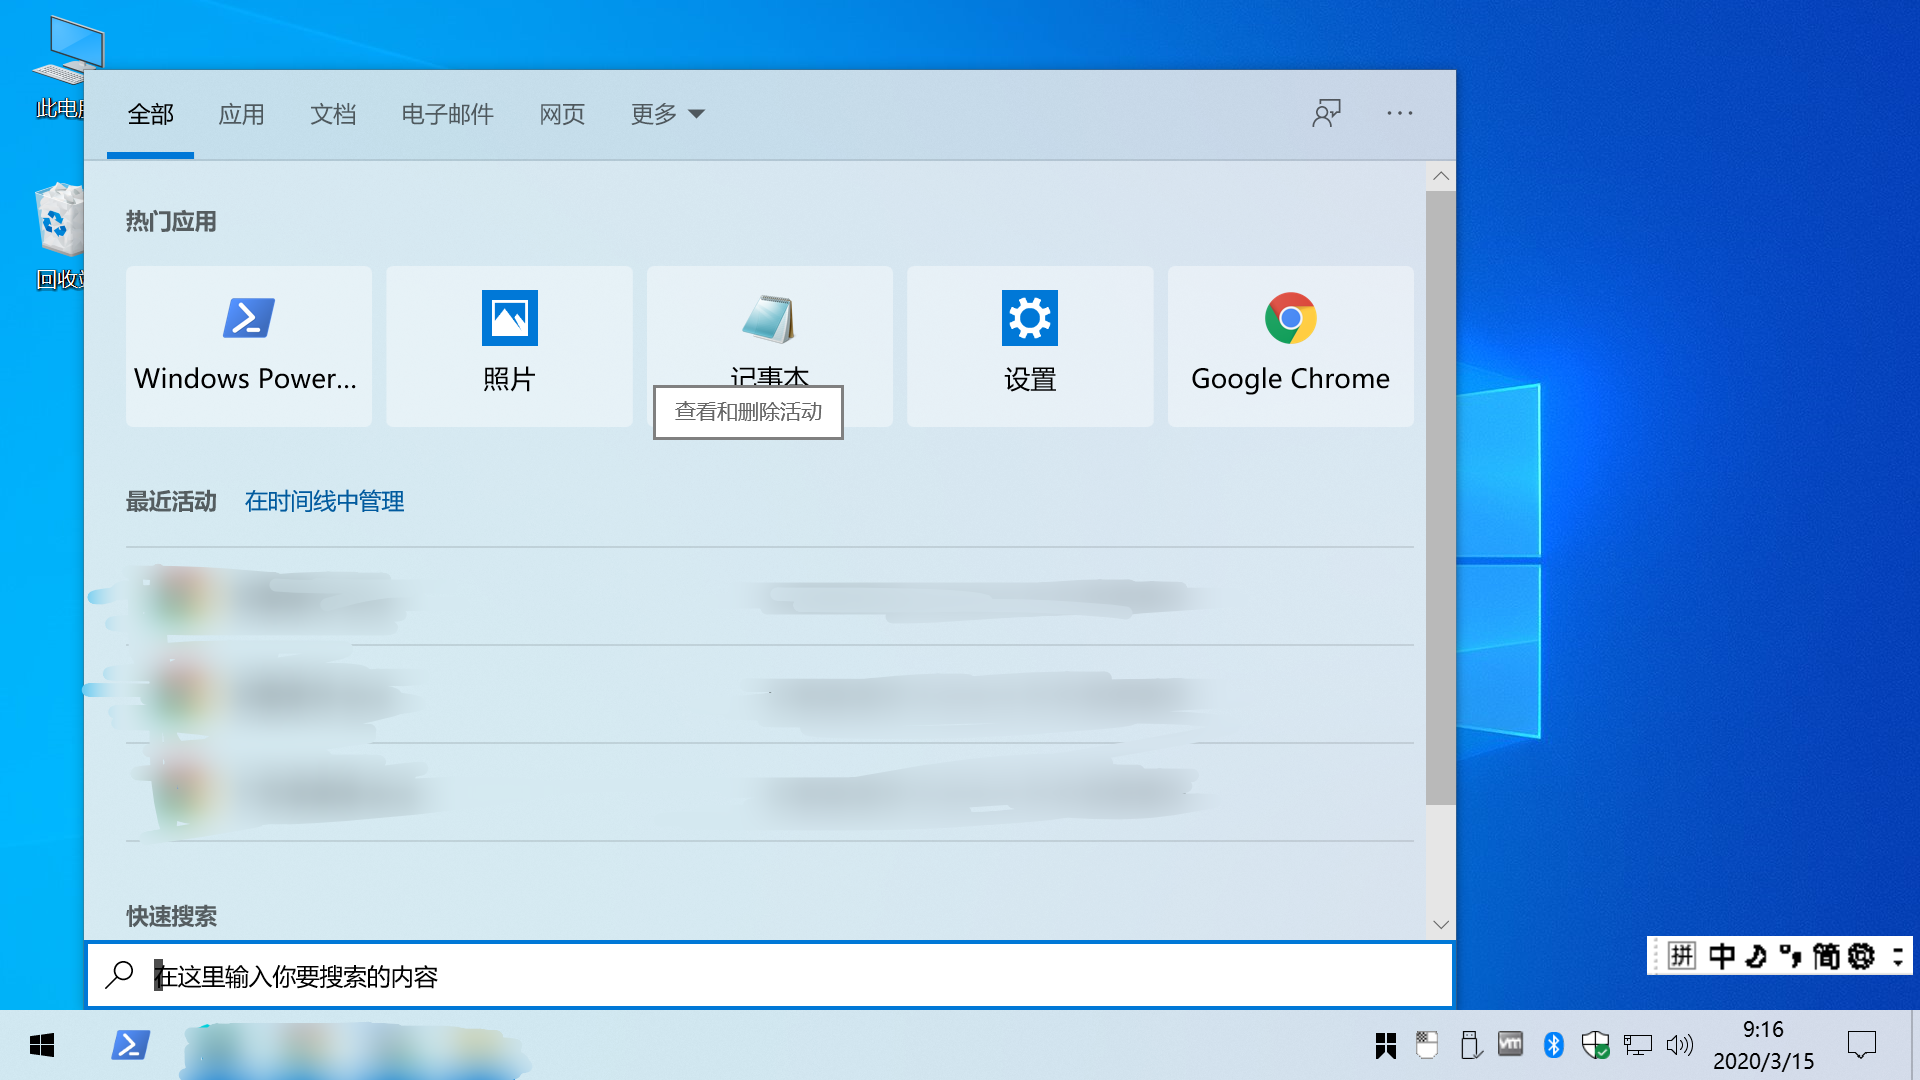Expand the 更多 (More) dropdown
1920x1080 pixels.
click(667, 114)
